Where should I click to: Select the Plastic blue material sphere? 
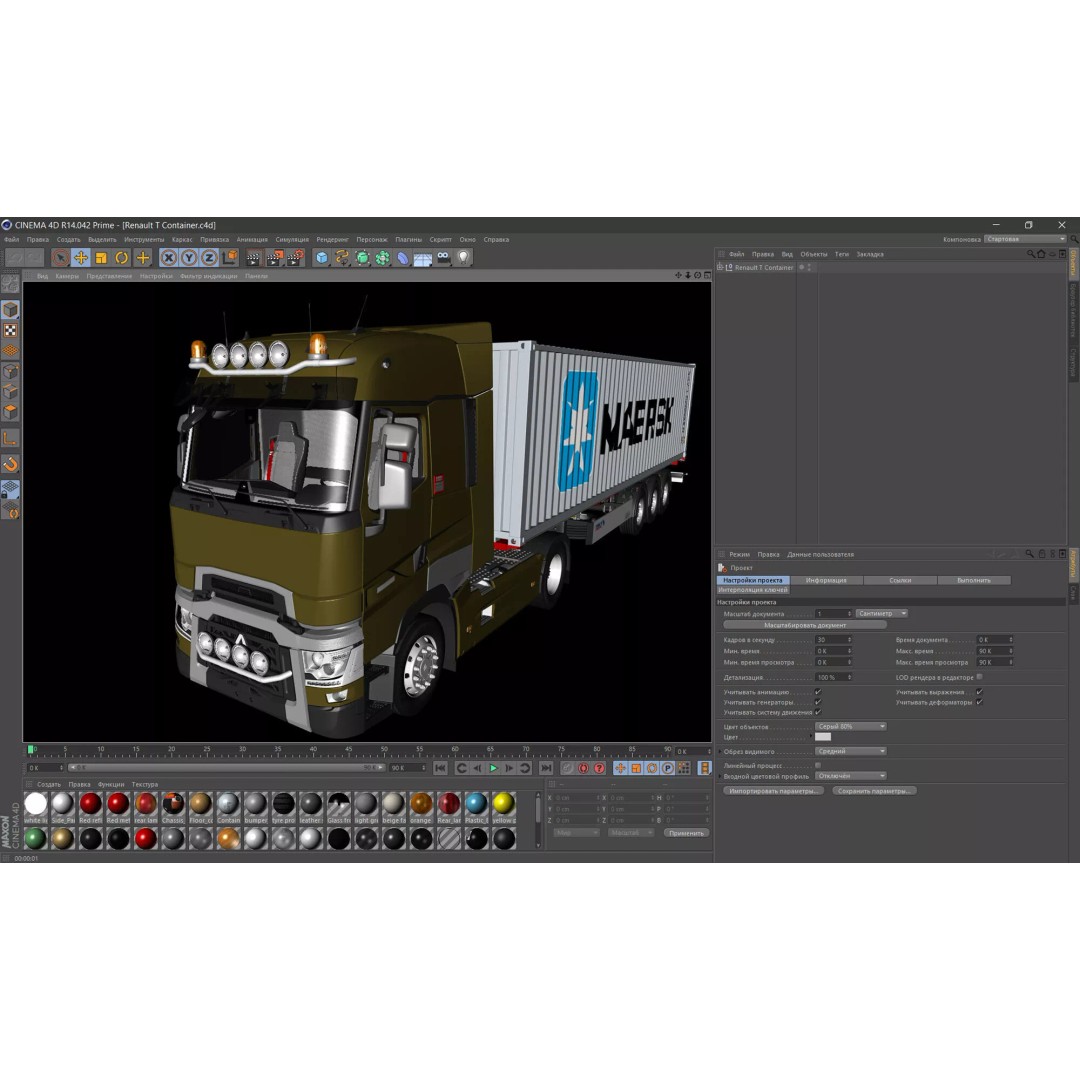pos(476,803)
